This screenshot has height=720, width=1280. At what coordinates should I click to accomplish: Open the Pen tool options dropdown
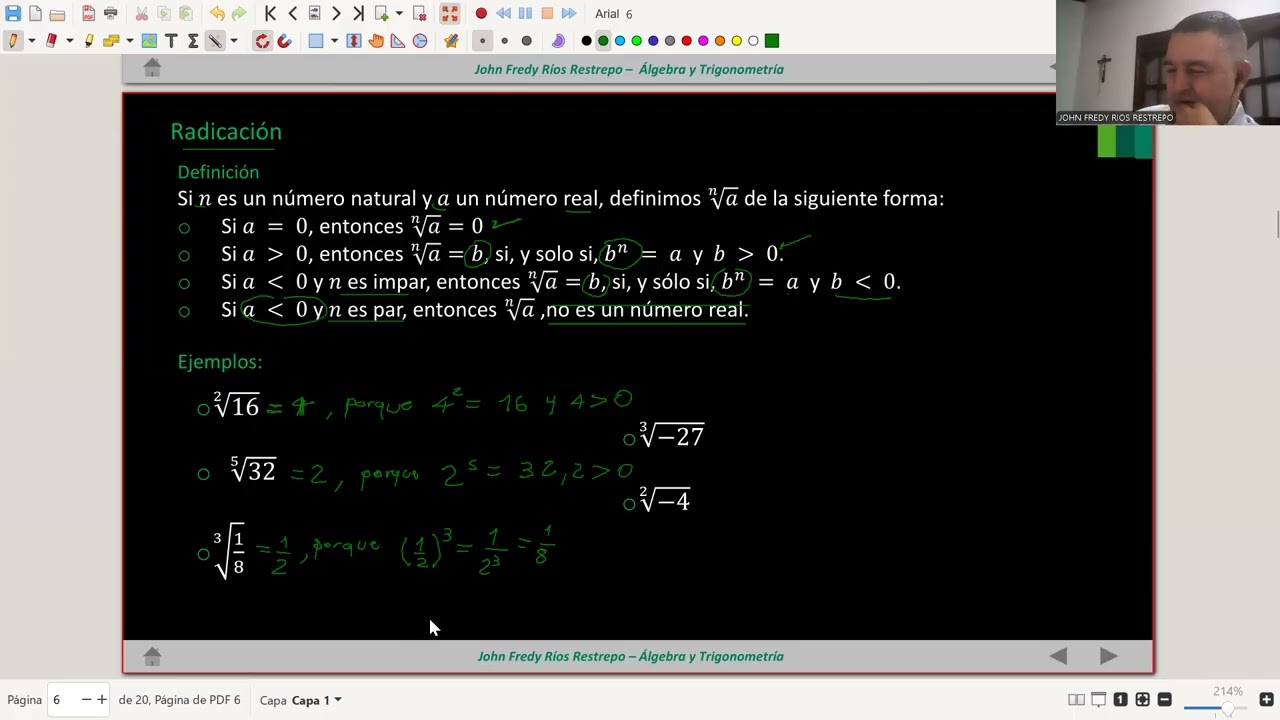32,41
